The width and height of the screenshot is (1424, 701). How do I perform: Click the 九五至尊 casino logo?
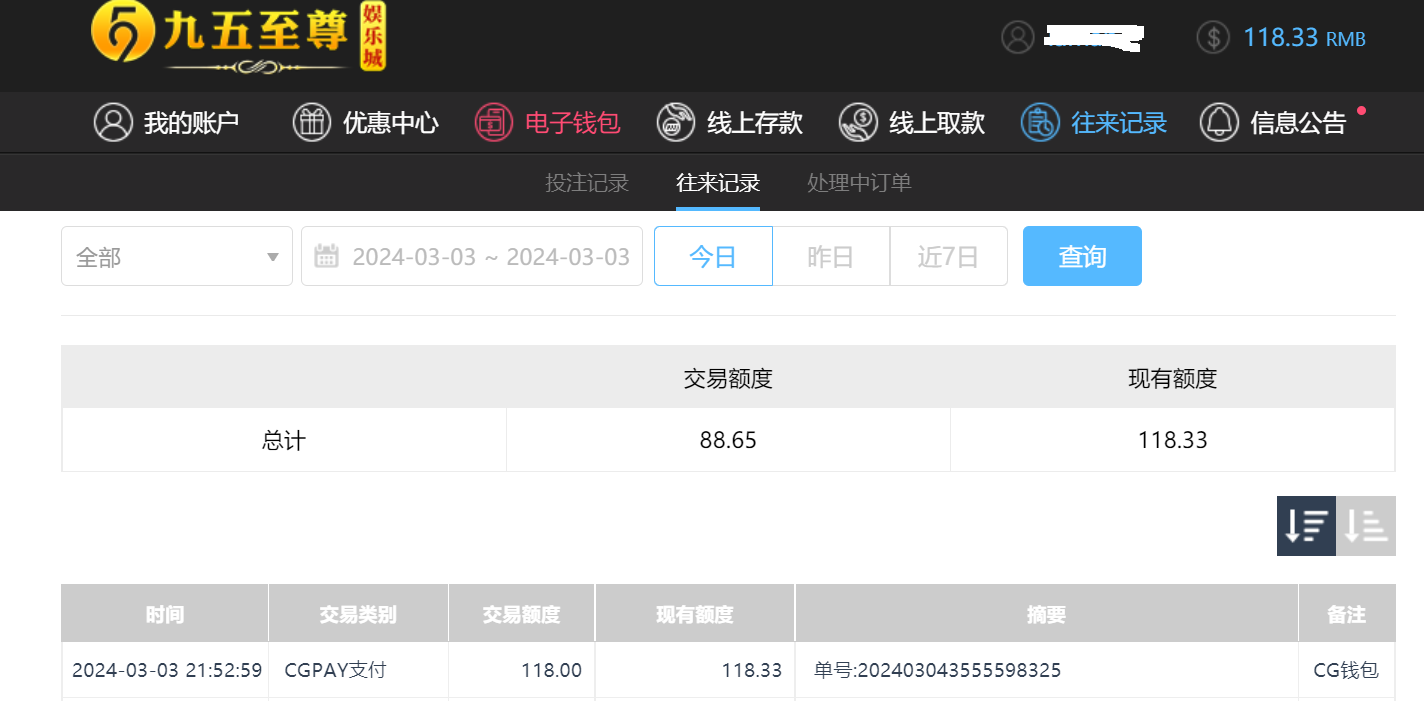coord(238,37)
